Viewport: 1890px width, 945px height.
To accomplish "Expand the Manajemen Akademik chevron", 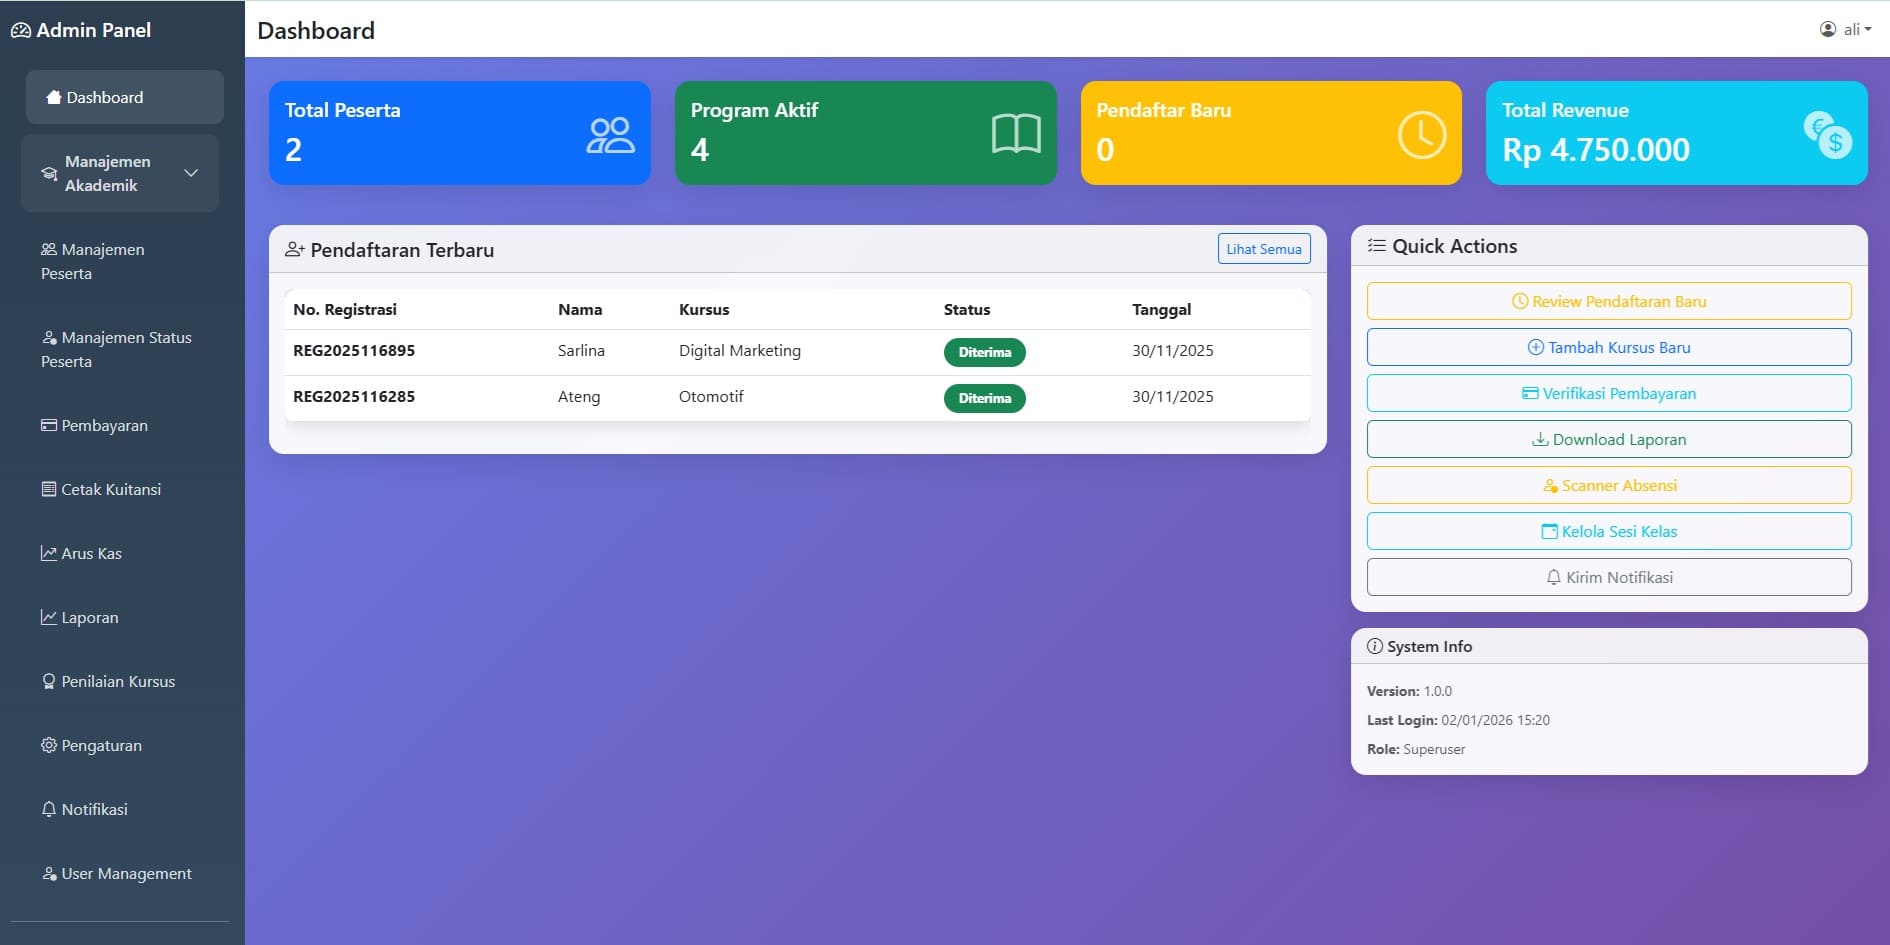I will pyautogui.click(x=191, y=173).
